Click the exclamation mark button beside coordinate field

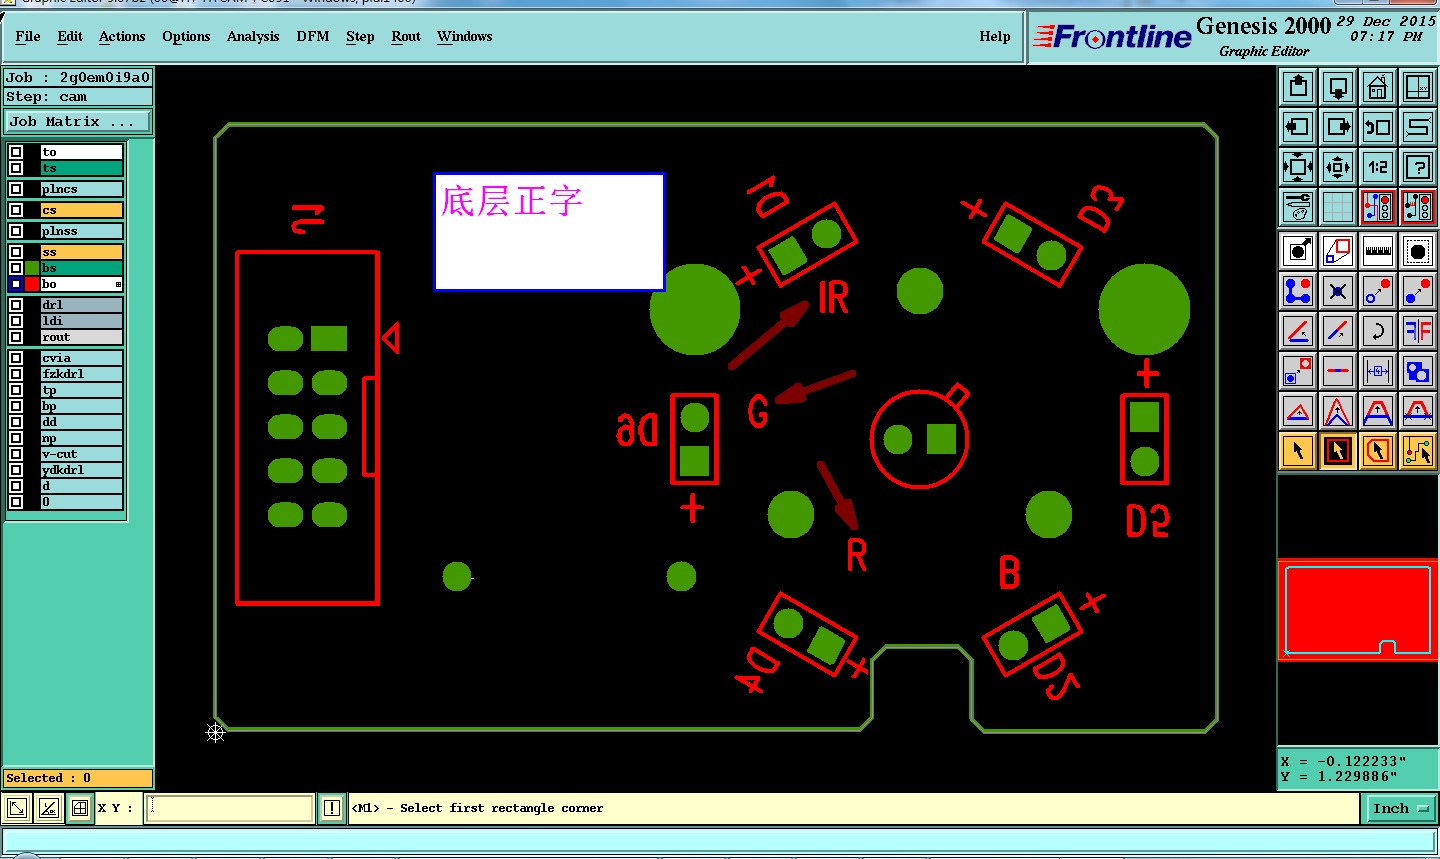point(332,808)
